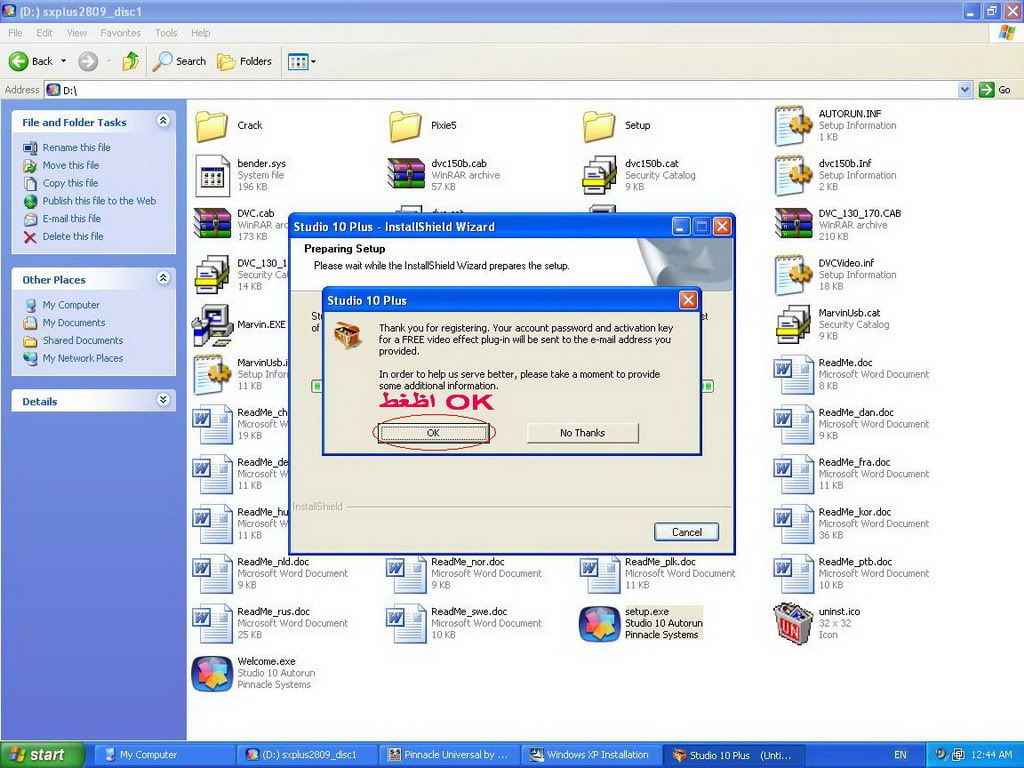This screenshot has height=768, width=1024.
Task: Click E-mail this file link
Action: pos(71,218)
